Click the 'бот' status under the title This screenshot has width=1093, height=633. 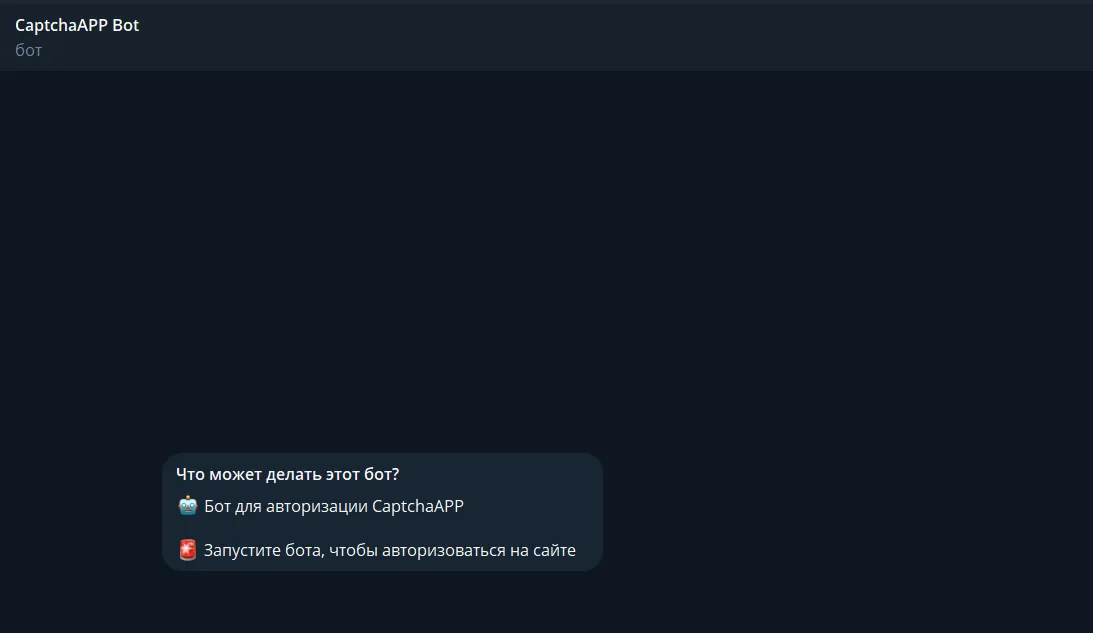[x=29, y=50]
